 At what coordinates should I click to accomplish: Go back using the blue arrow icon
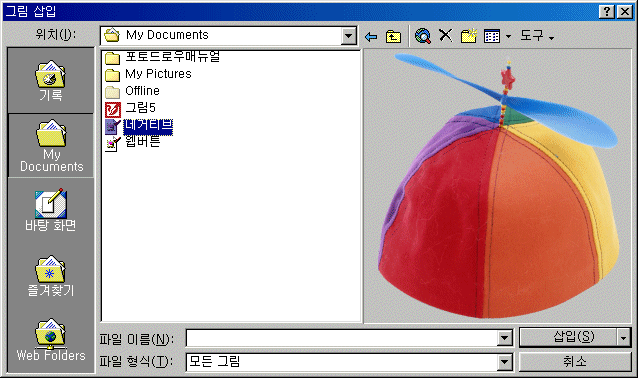(371, 37)
